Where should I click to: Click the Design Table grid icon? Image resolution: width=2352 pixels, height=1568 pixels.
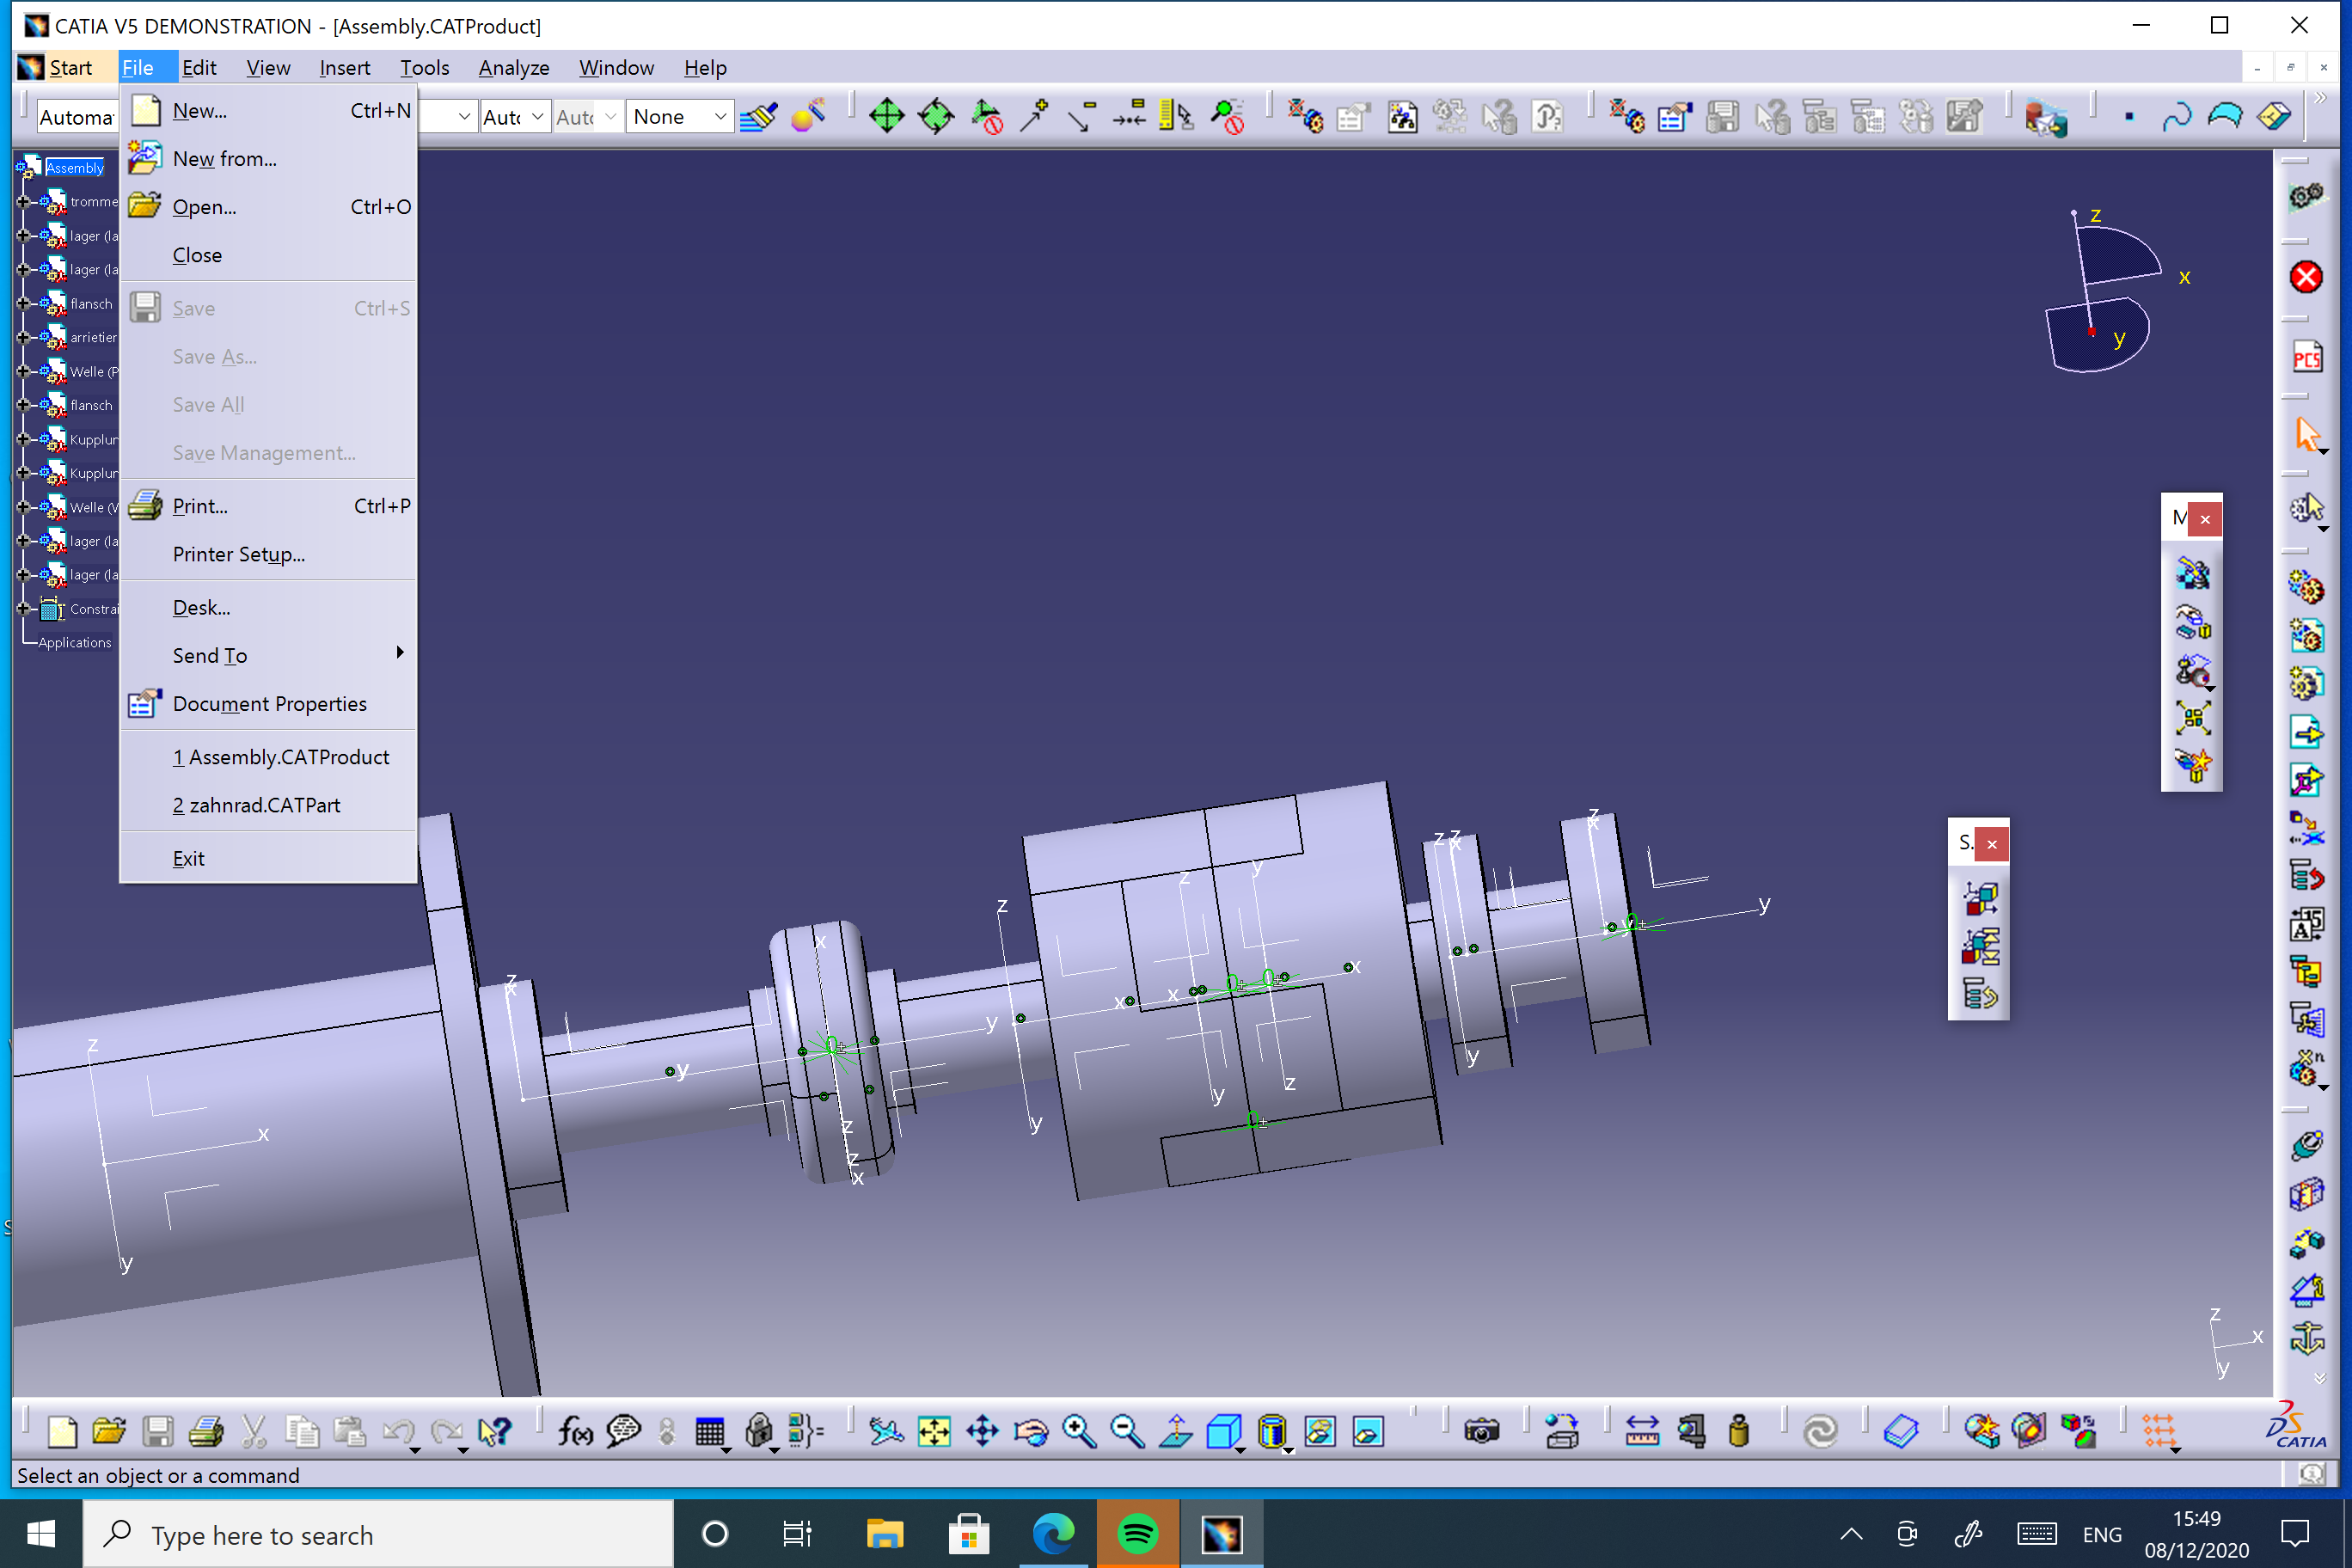coord(710,1432)
